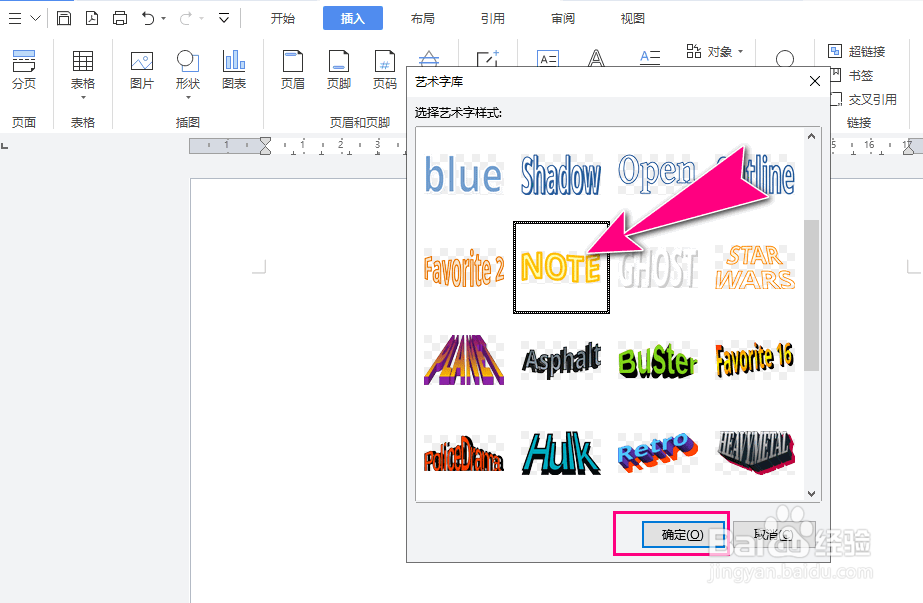Choose the GHOST WordArt style
This screenshot has width=923, height=603.
point(657,267)
